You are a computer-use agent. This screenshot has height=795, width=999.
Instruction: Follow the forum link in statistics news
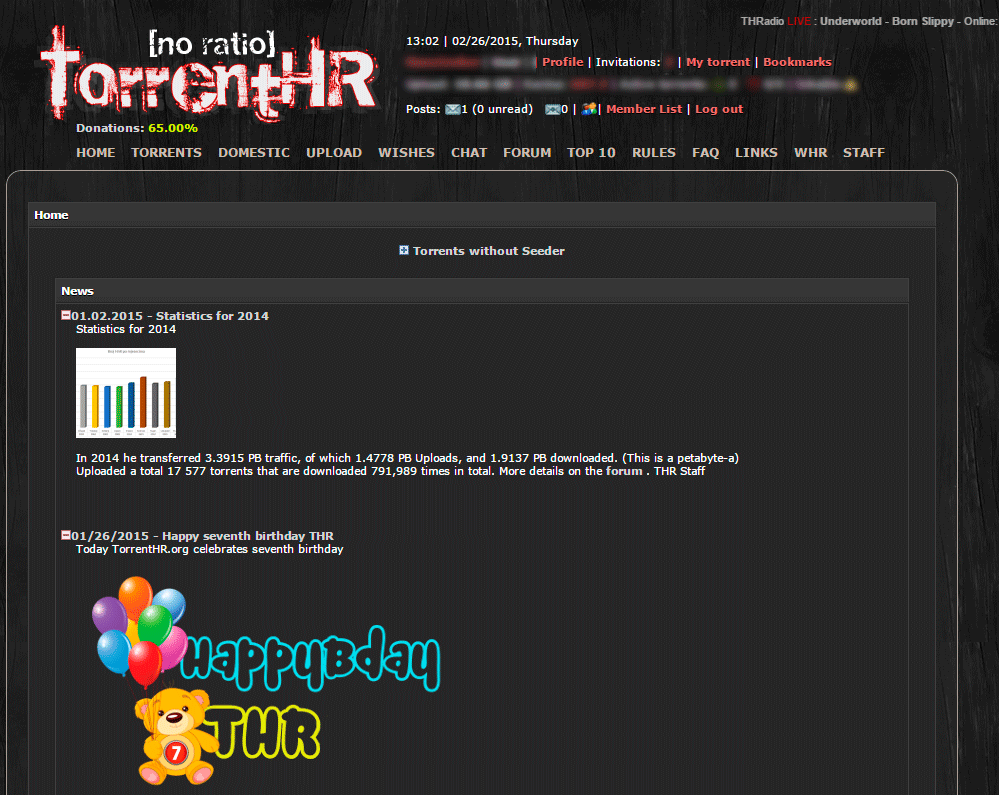click(624, 471)
